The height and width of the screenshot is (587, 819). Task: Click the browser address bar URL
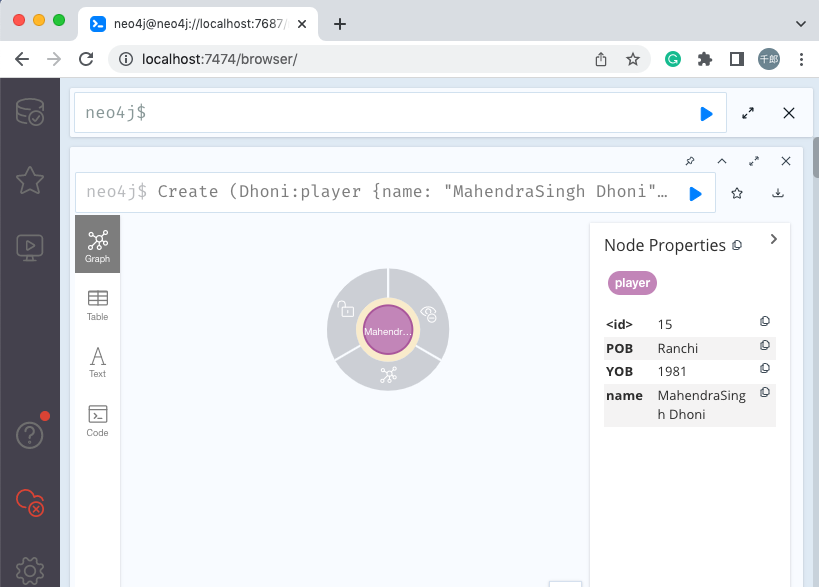tap(219, 59)
